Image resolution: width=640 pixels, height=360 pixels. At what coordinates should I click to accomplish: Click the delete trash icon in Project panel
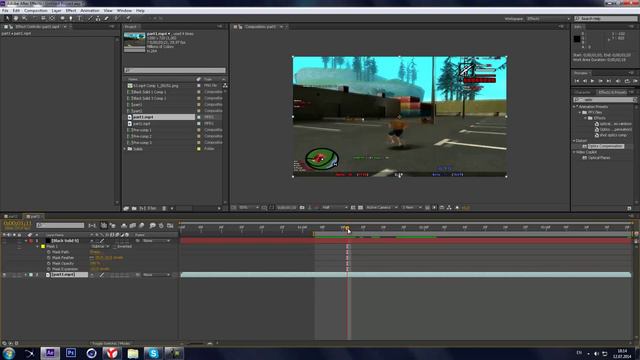[164, 208]
